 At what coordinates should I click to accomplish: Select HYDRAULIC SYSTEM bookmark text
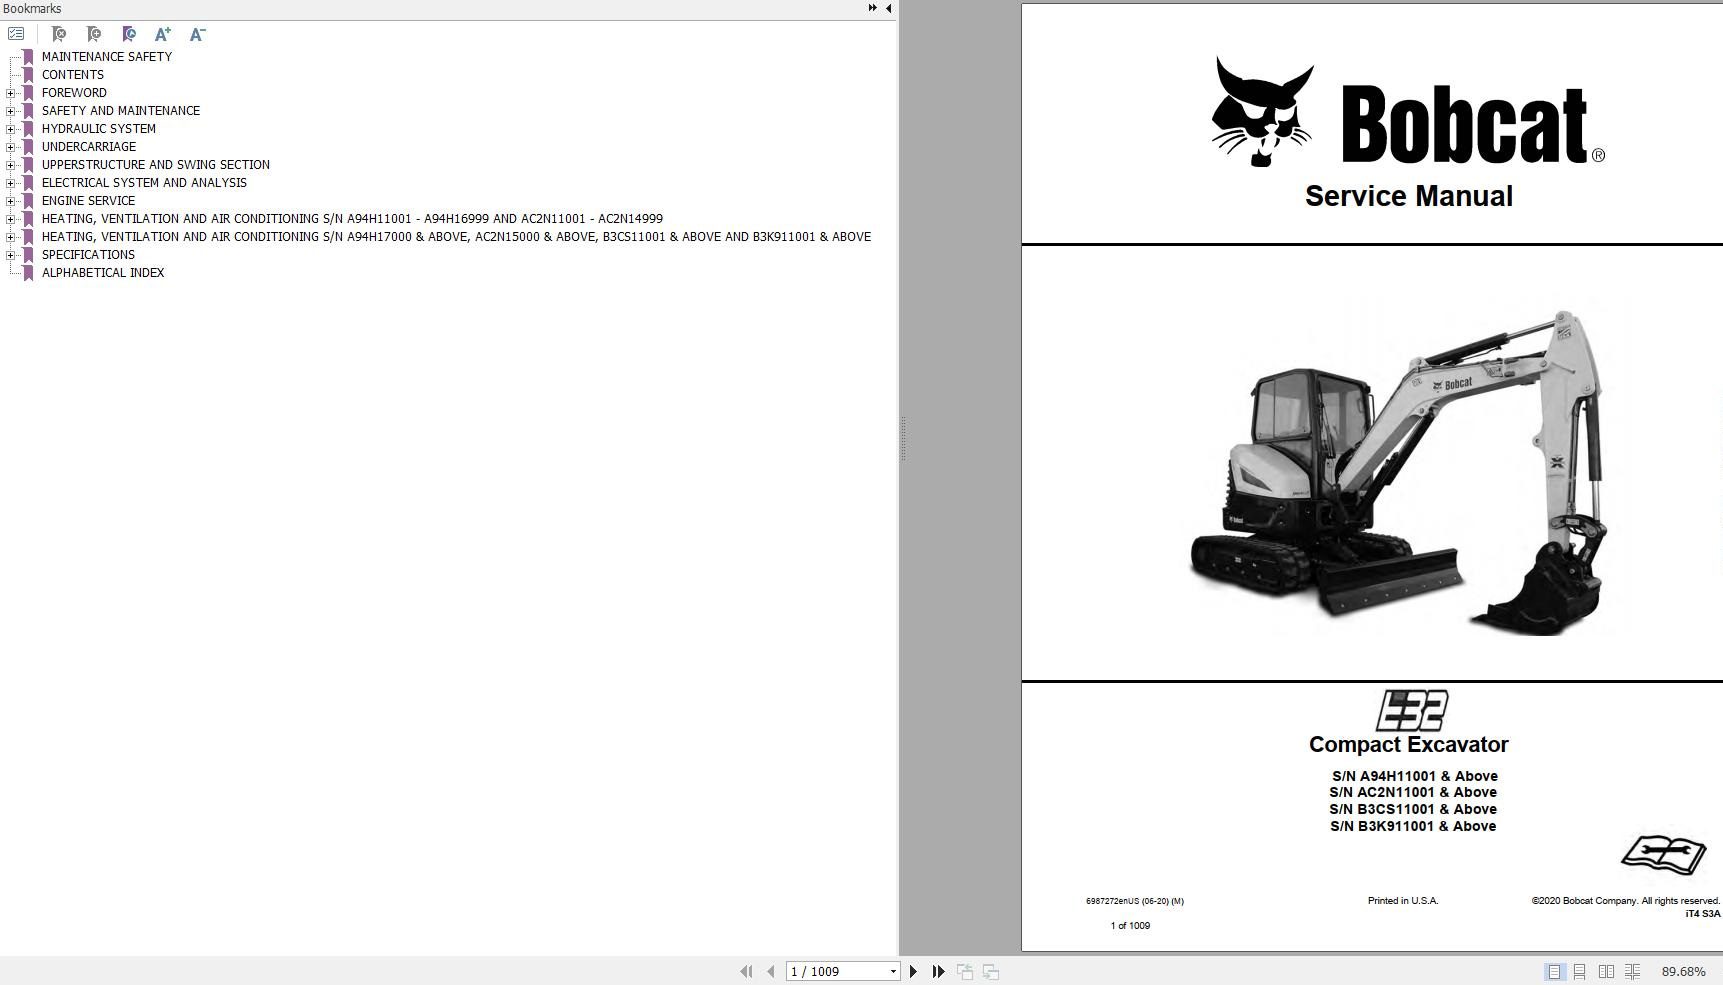point(99,129)
